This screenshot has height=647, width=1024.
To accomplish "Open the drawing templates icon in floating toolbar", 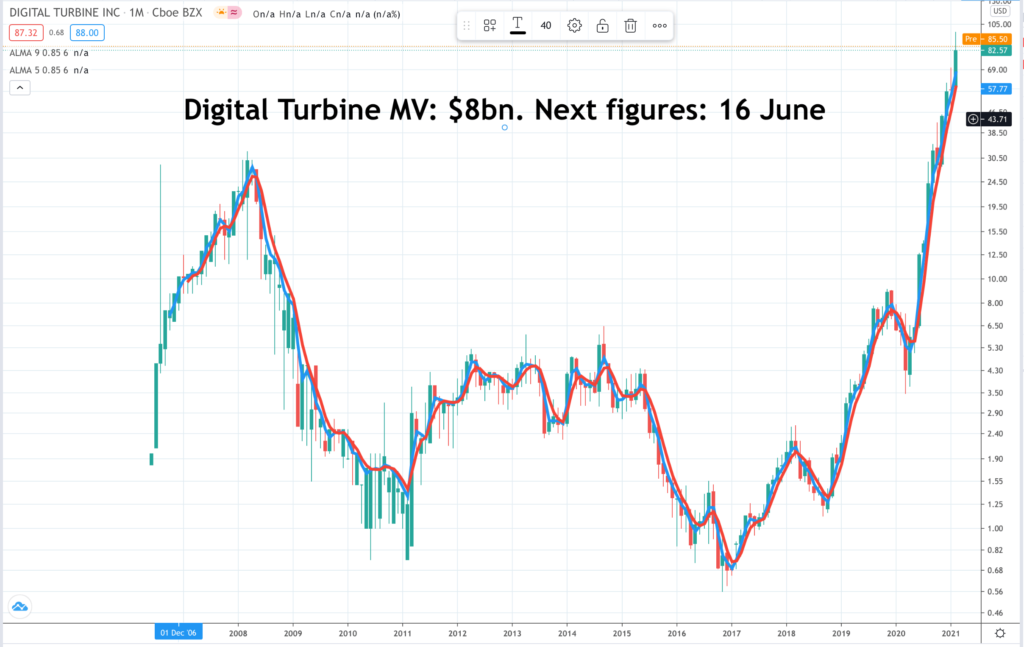I will pos(489,25).
